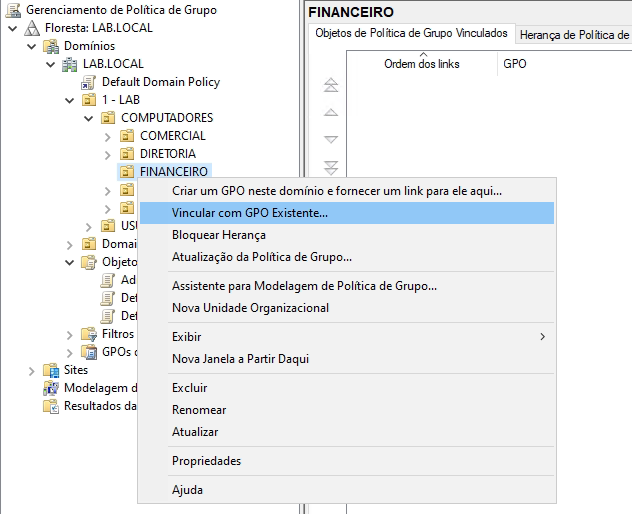Collapse the 1 - LAB node
Screen dimensions: 632x514
click(70, 100)
